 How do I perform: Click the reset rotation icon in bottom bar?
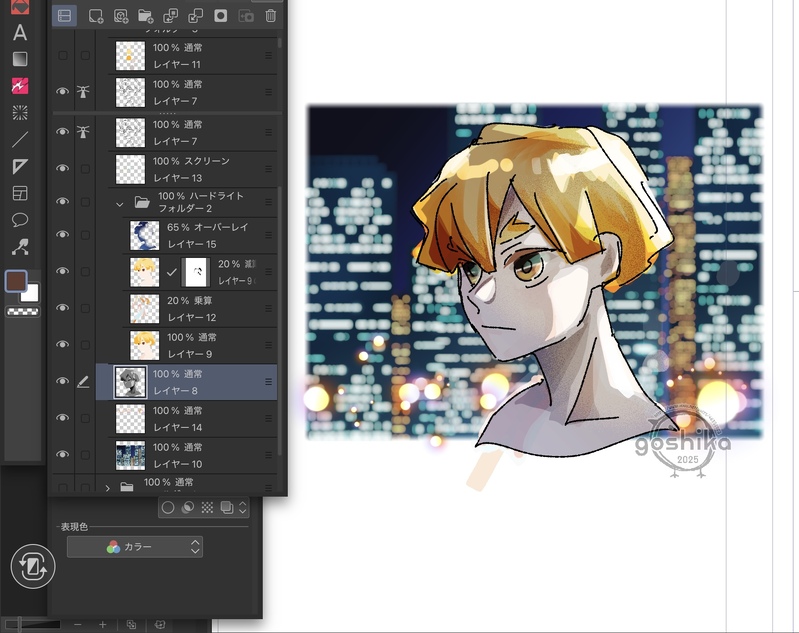[159, 624]
